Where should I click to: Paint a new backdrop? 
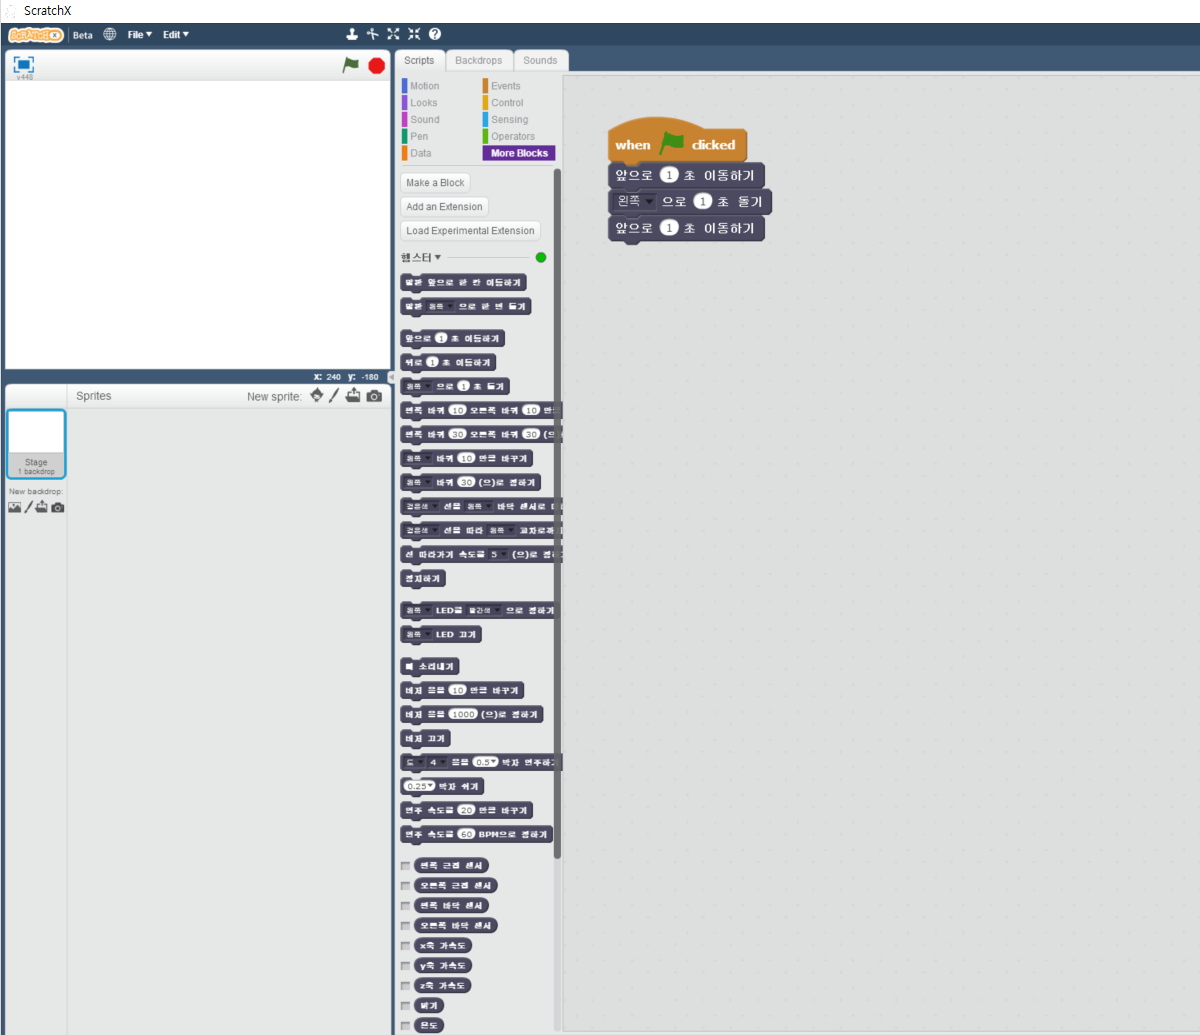click(x=29, y=507)
